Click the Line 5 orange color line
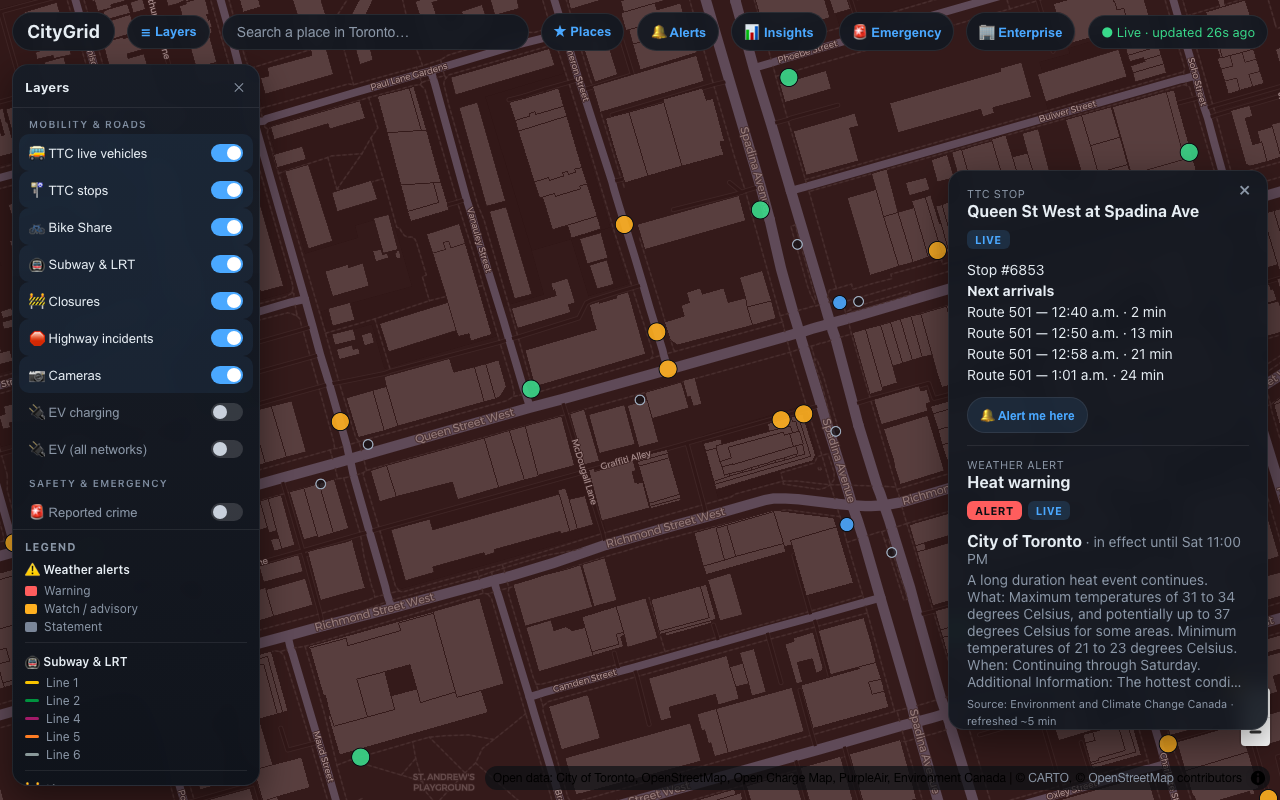The width and height of the screenshot is (1280, 800). click(x=32, y=737)
